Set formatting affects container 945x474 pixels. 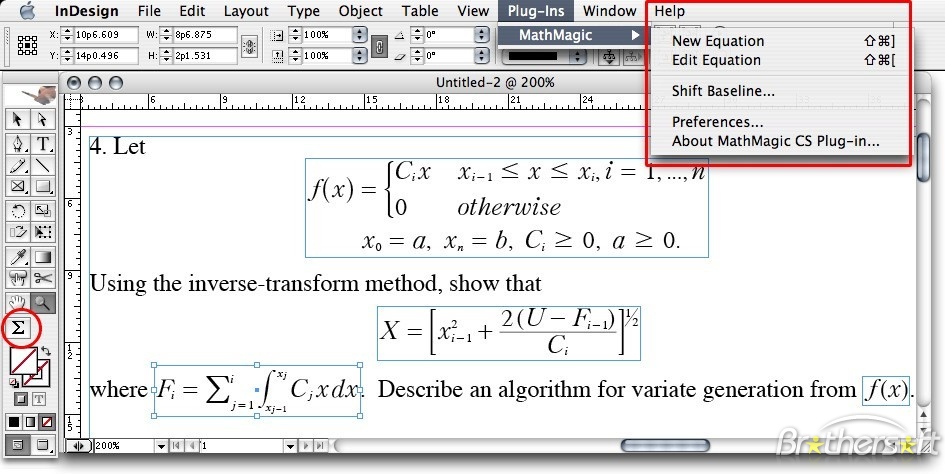point(20,399)
